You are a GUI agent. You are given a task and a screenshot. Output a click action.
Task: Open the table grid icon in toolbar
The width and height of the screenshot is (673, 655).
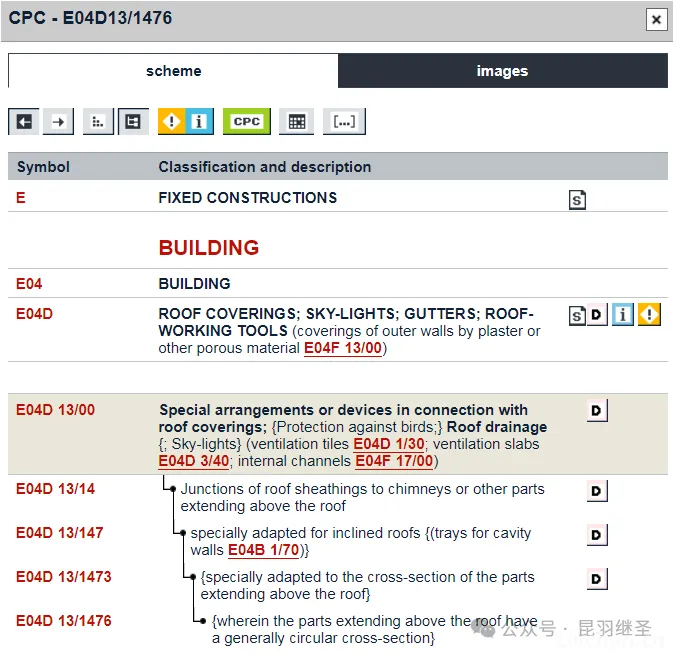pyautogui.click(x=296, y=121)
